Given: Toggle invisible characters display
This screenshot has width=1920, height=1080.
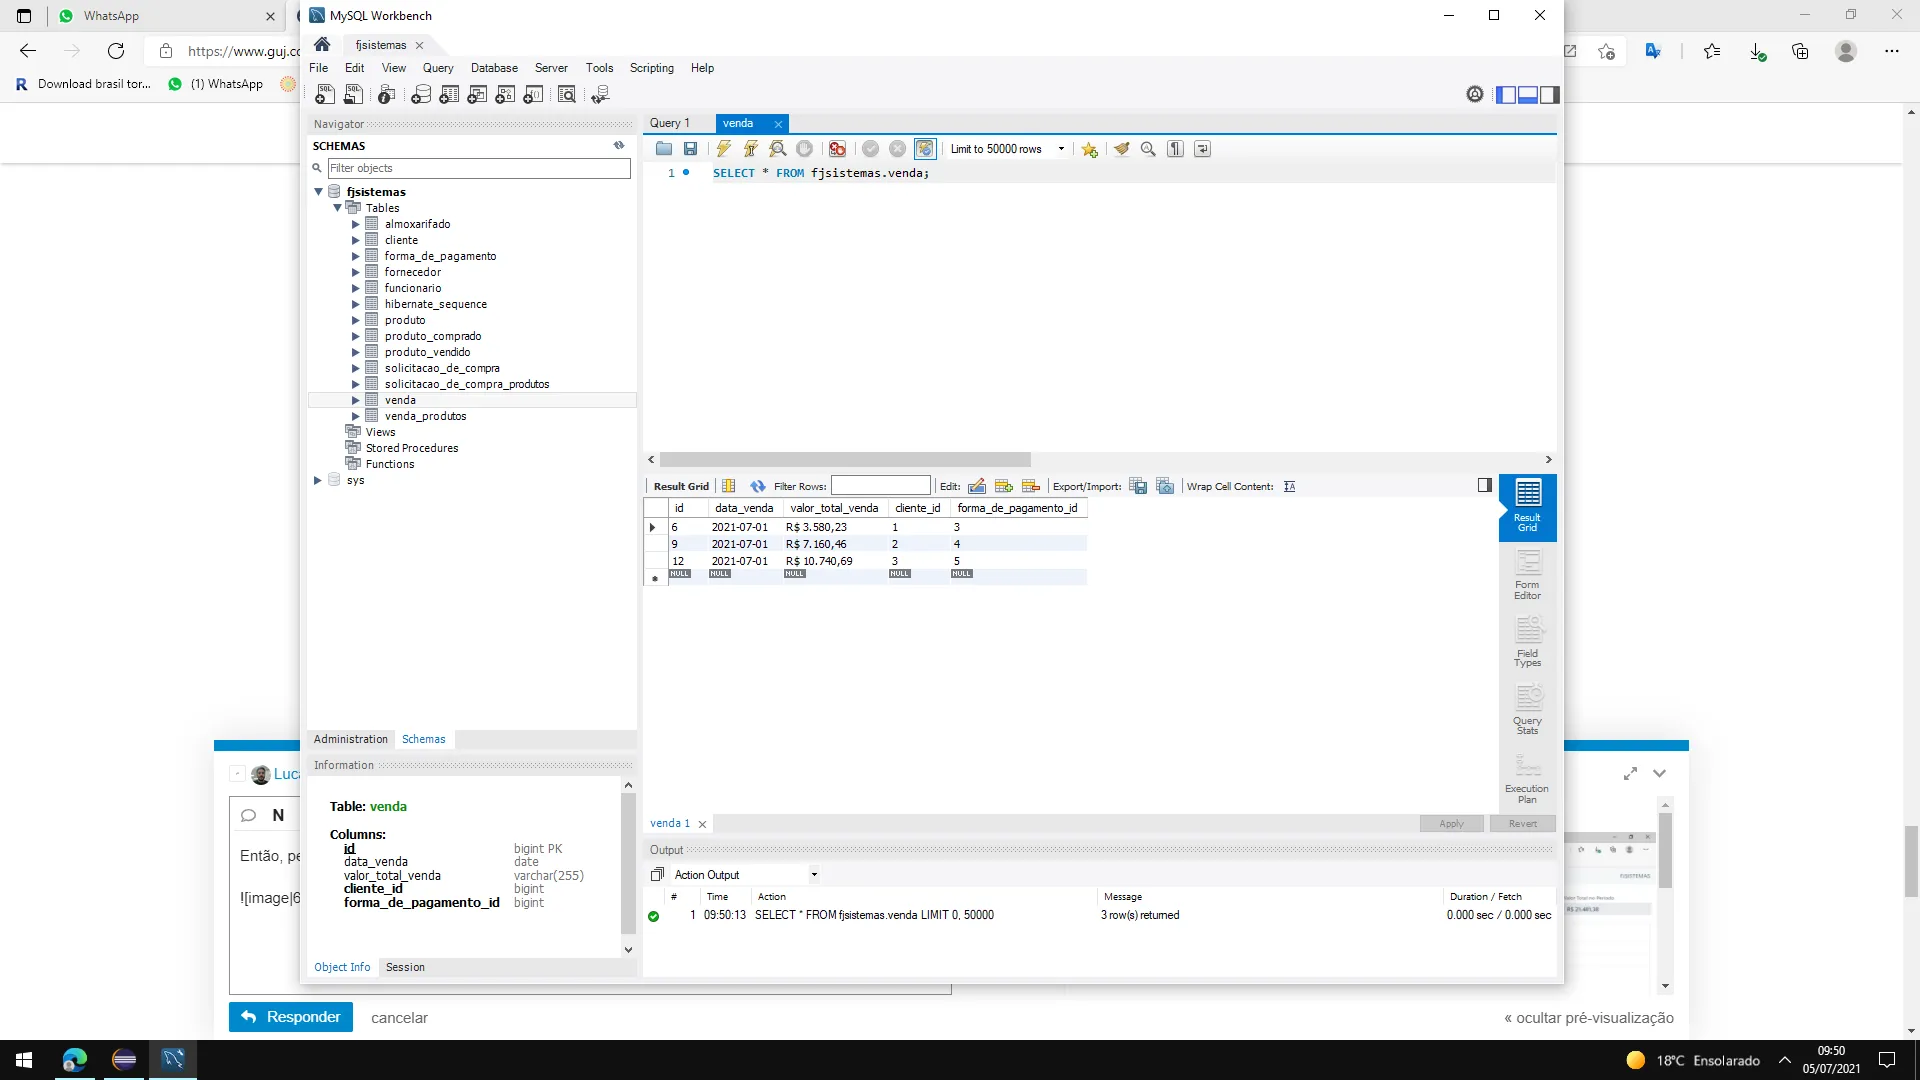Looking at the screenshot, I should coord(1176,149).
